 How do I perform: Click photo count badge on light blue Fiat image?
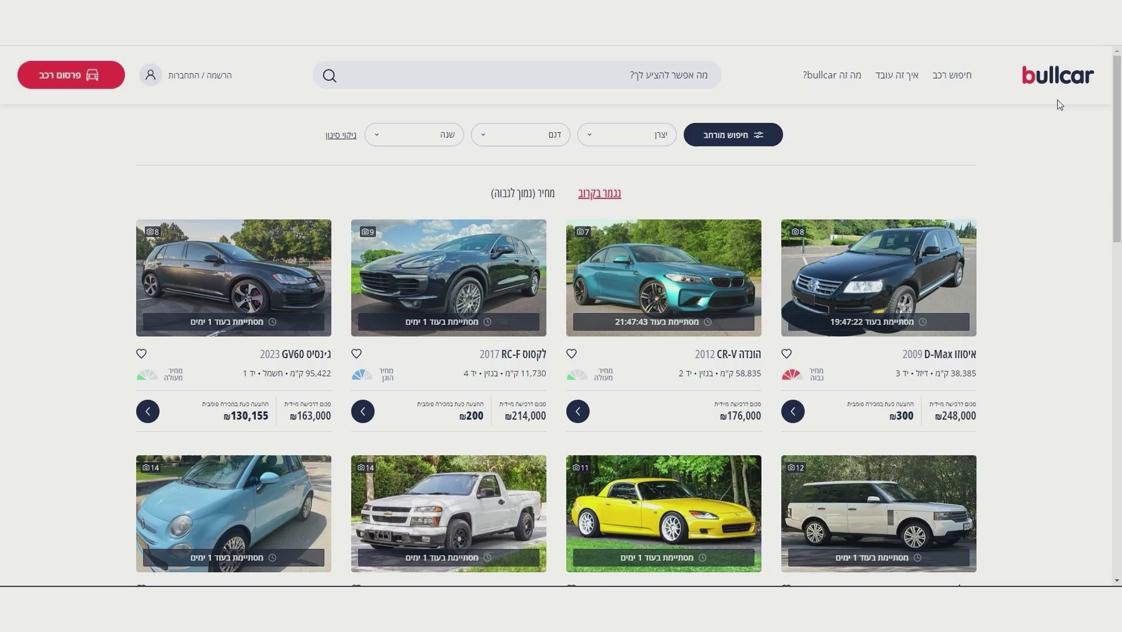pyautogui.click(x=151, y=467)
